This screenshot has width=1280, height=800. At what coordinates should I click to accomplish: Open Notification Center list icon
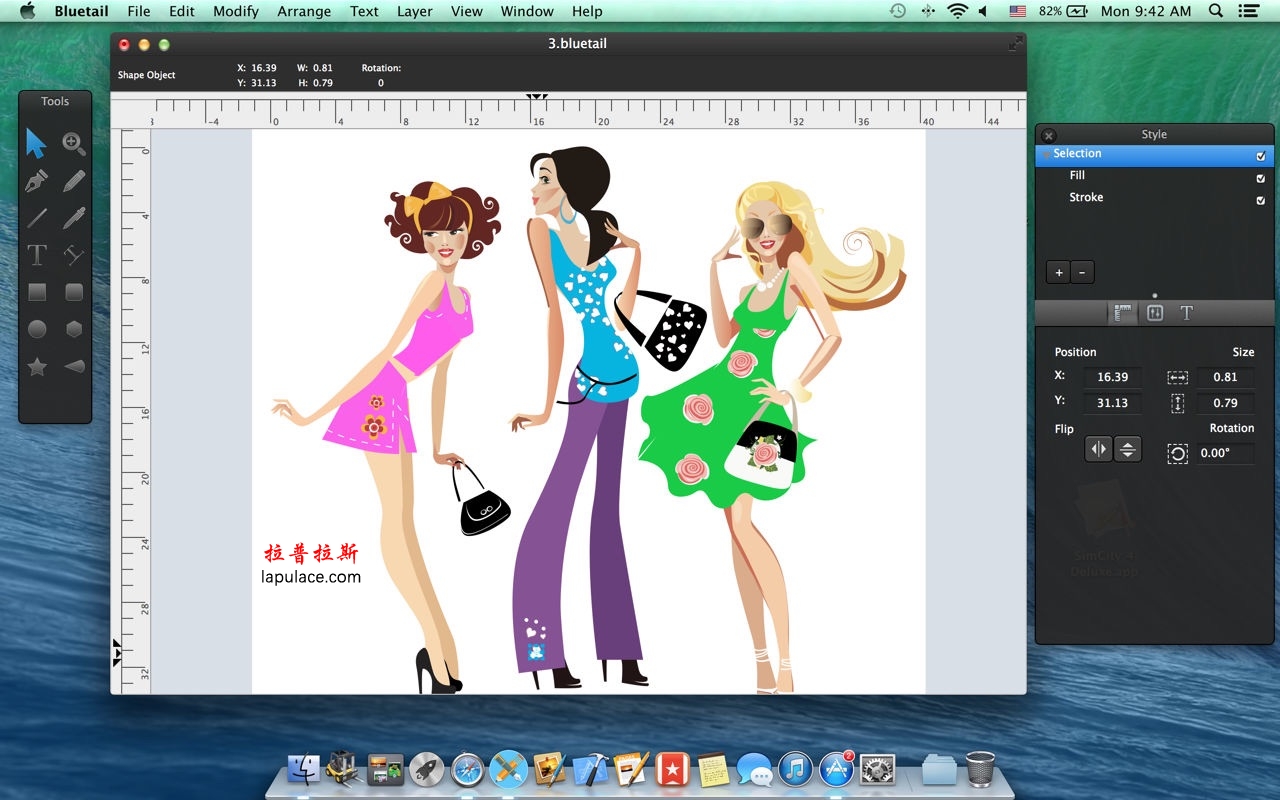pos(1249,11)
